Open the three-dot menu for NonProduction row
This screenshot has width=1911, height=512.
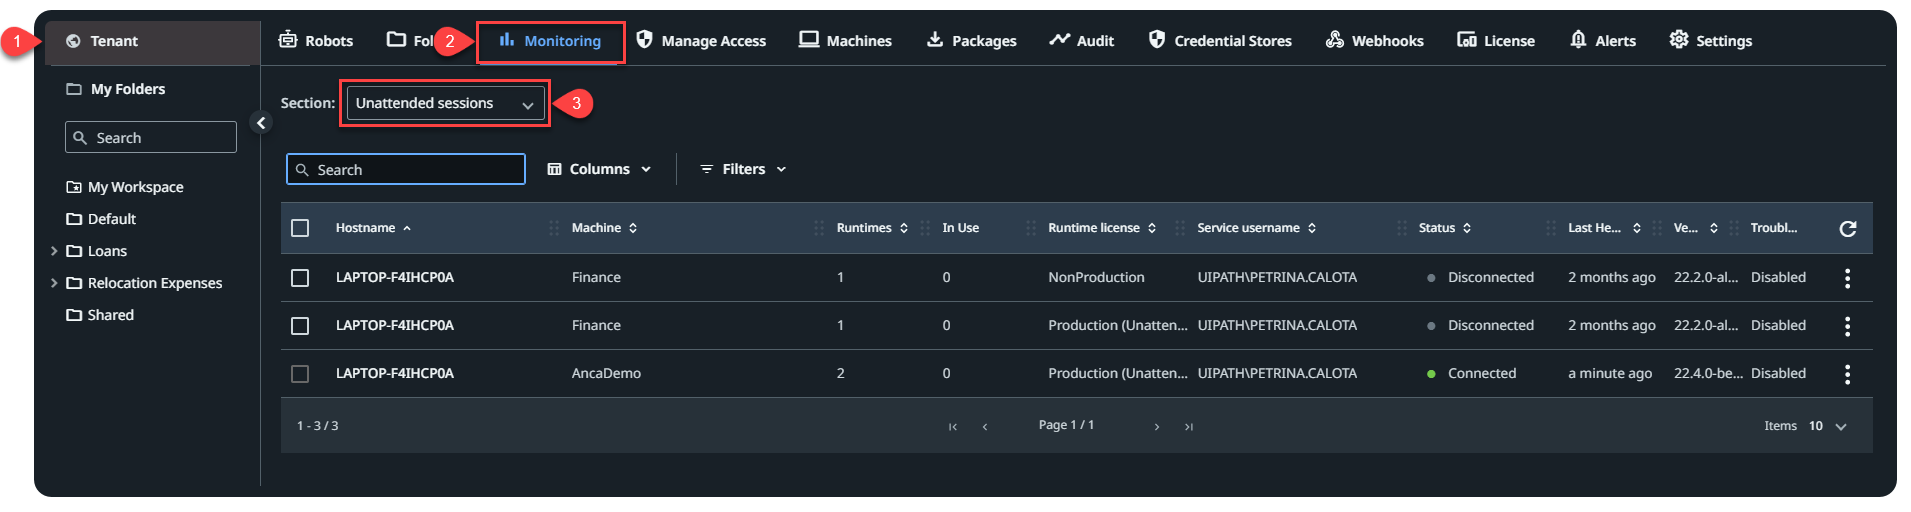tap(1847, 278)
